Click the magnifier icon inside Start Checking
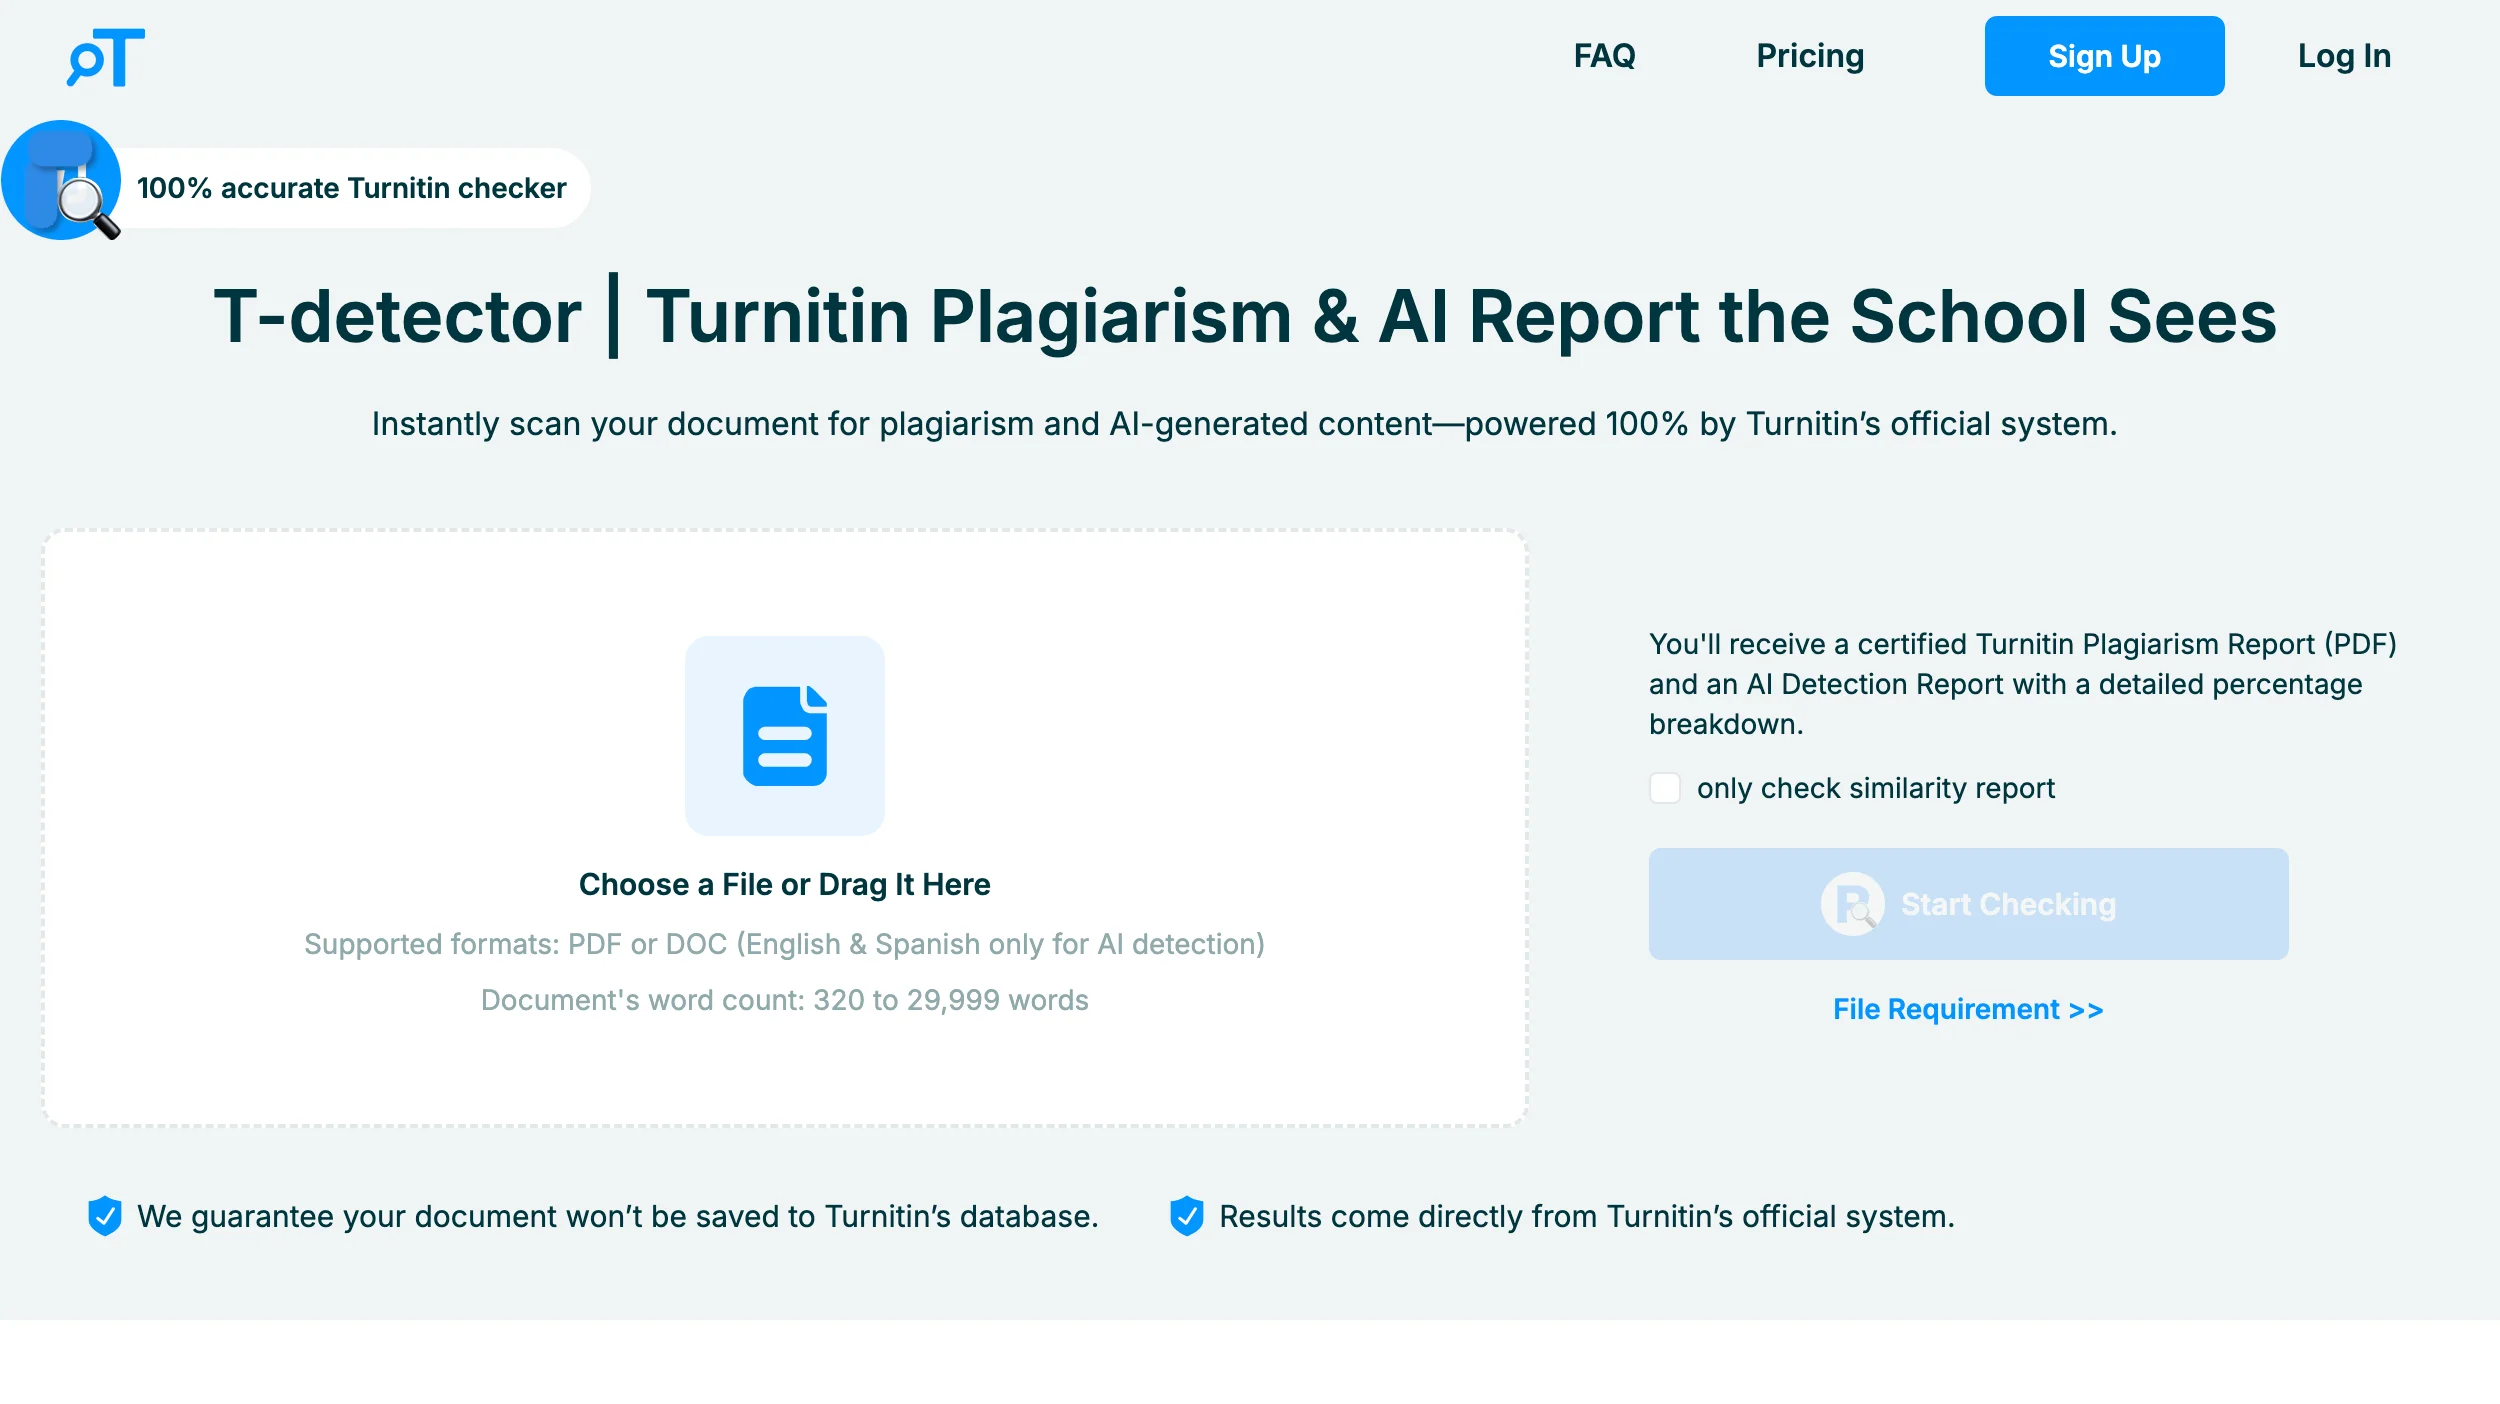The width and height of the screenshot is (2500, 1404). click(1853, 904)
